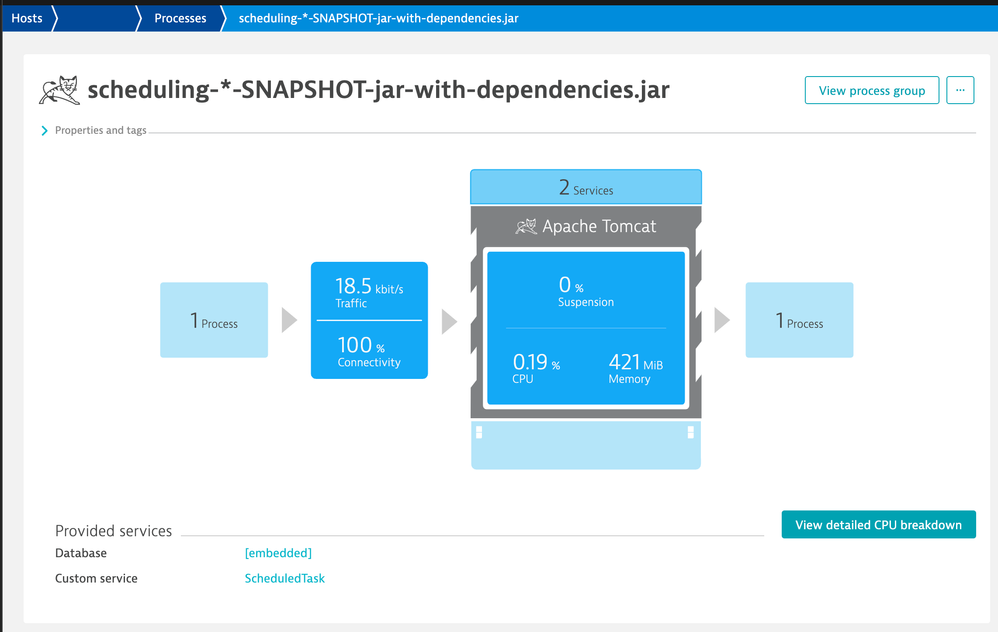Click the Apache Tomcat logo in the gray header
Screen dimensions: 998x632
[526, 226]
